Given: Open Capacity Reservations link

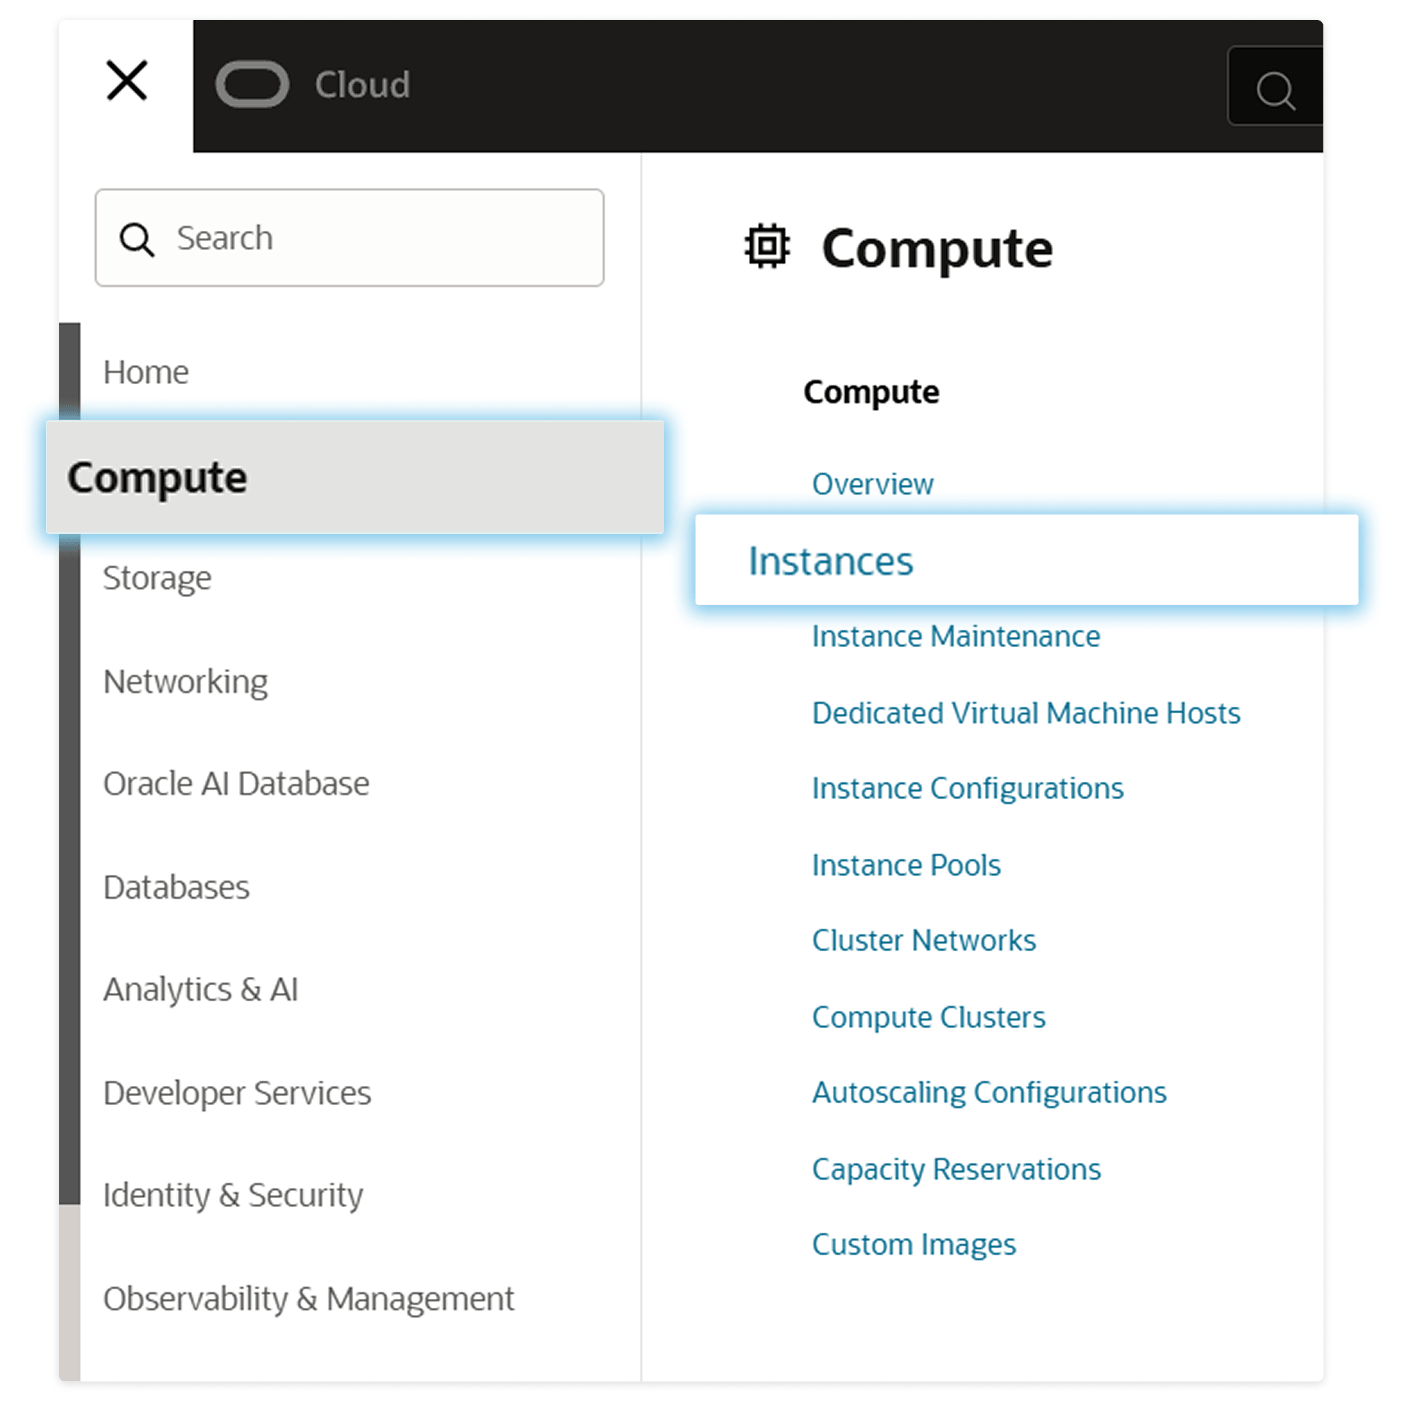Looking at the screenshot, I should coord(956,1169).
